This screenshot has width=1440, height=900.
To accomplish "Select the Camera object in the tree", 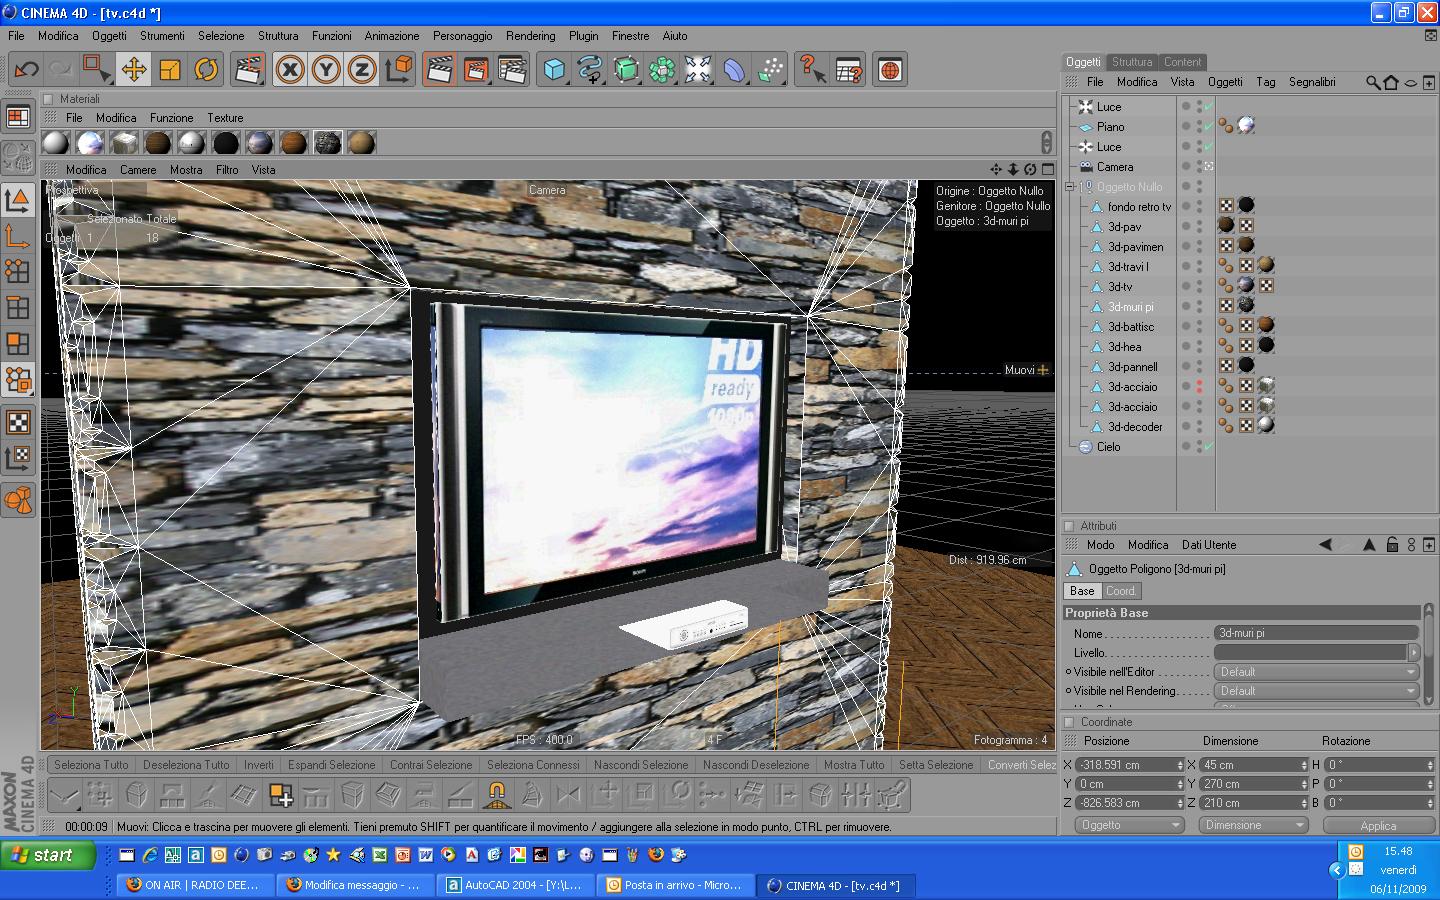I will pos(1114,167).
